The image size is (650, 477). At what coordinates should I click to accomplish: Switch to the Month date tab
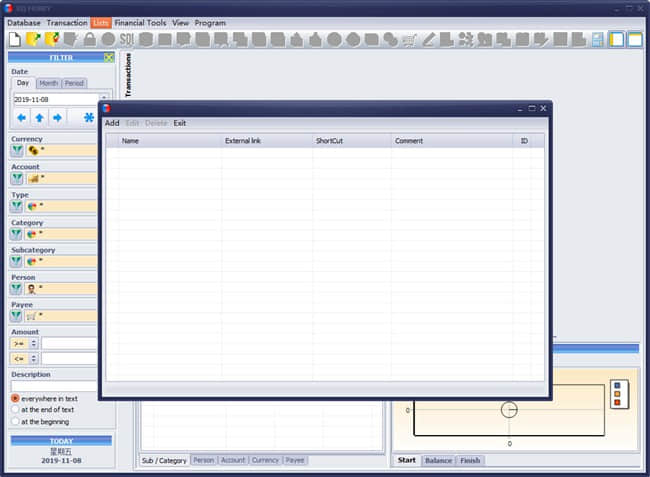(x=49, y=83)
